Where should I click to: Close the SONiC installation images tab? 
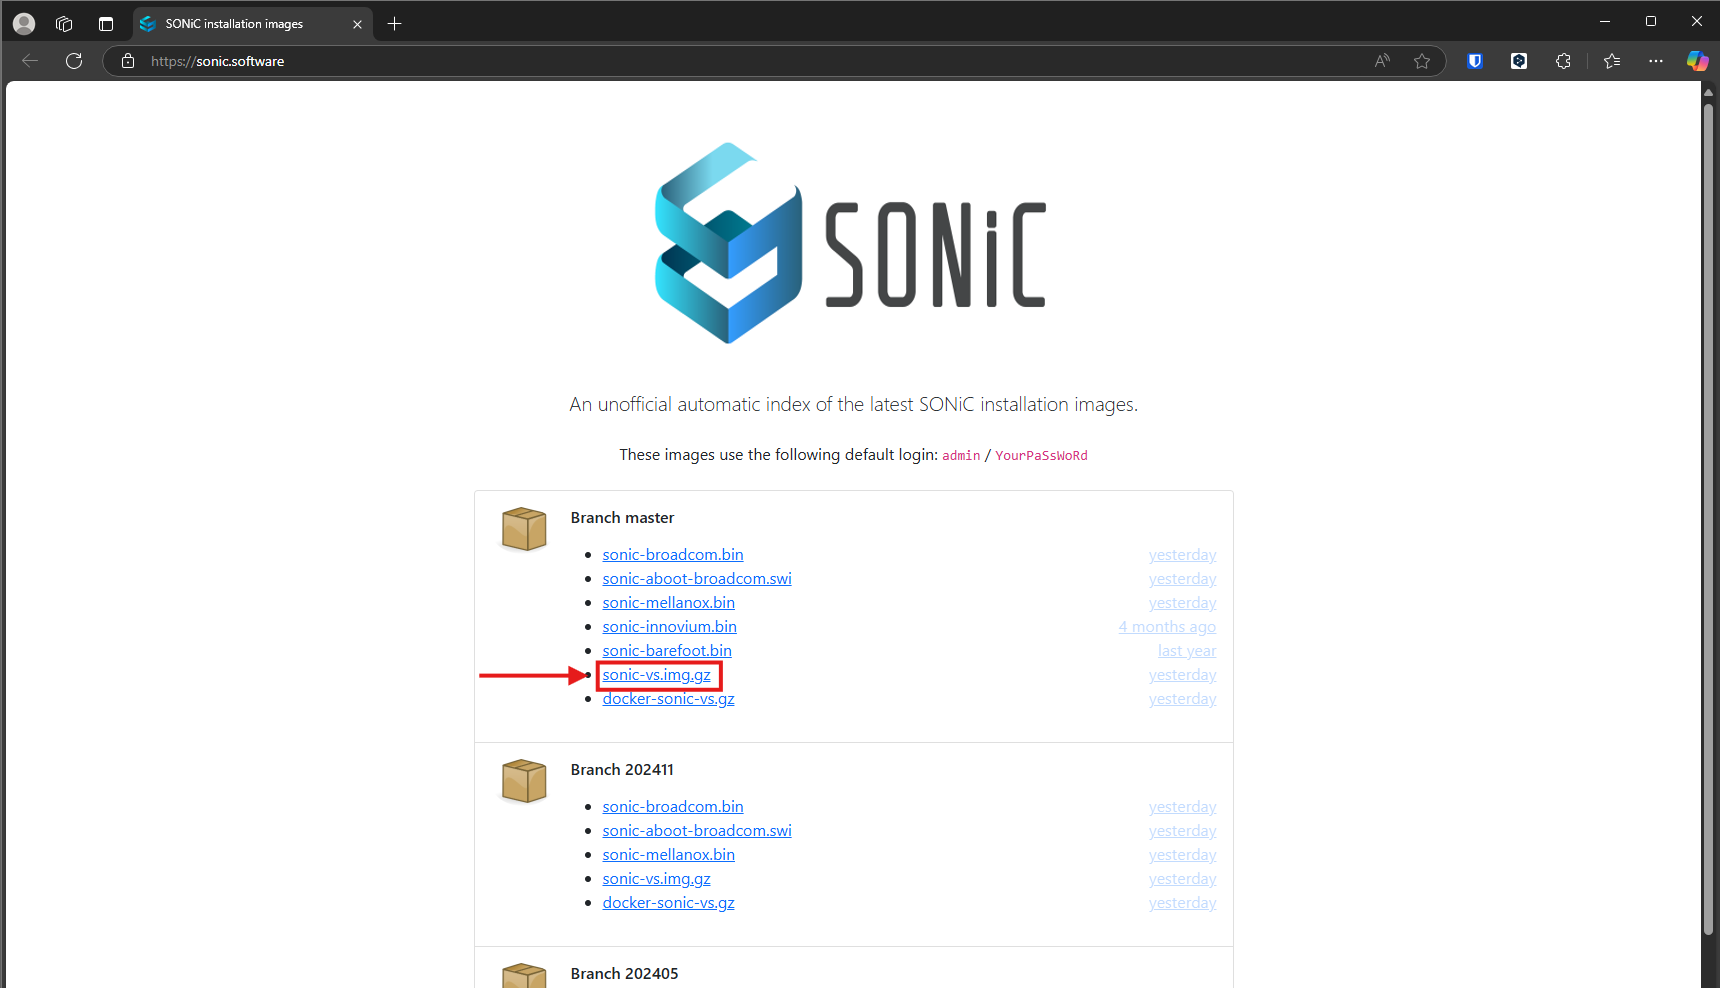pyautogui.click(x=357, y=24)
